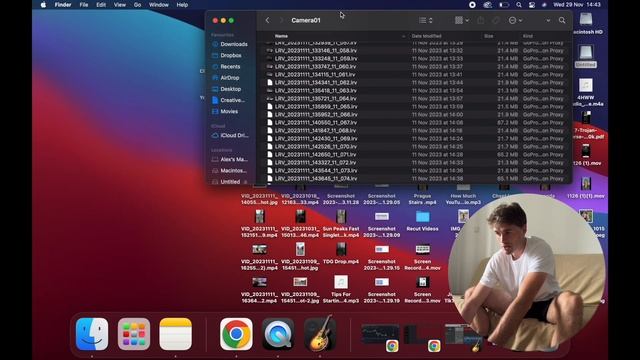
Task: Open Spotlight search from the menu bar
Action: pos(518,5)
